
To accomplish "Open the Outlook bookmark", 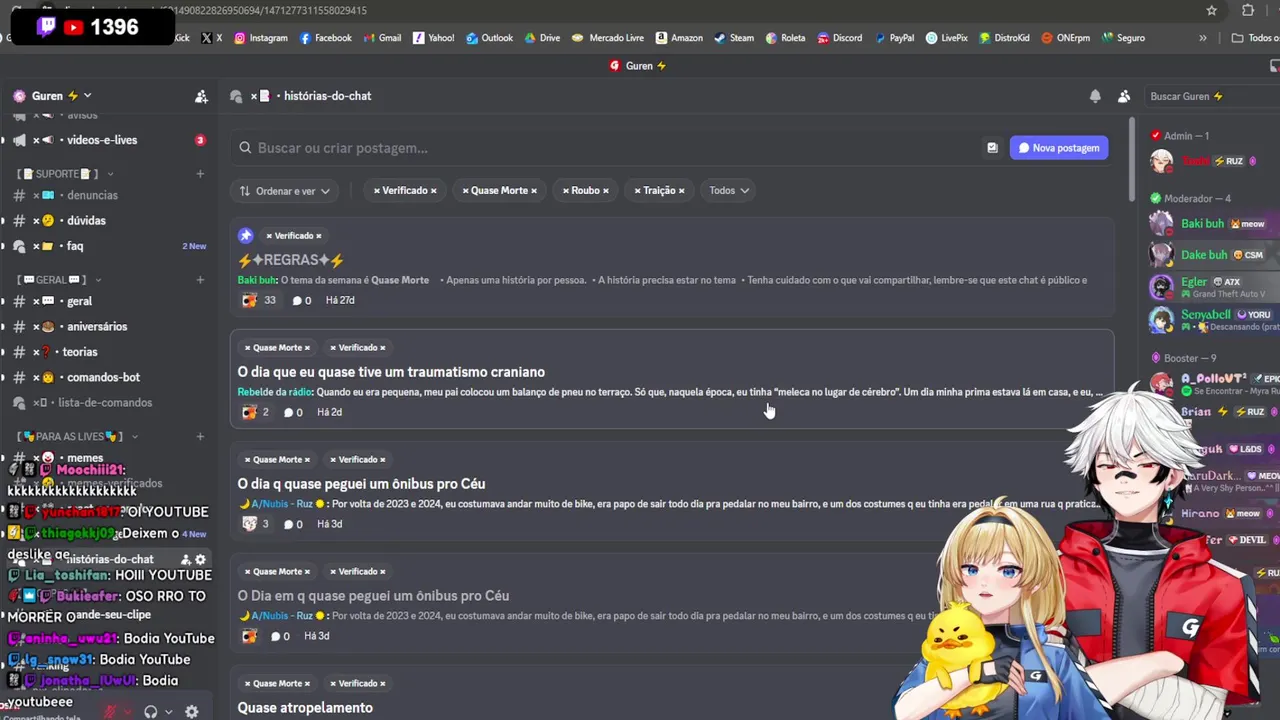I will coord(489,38).
